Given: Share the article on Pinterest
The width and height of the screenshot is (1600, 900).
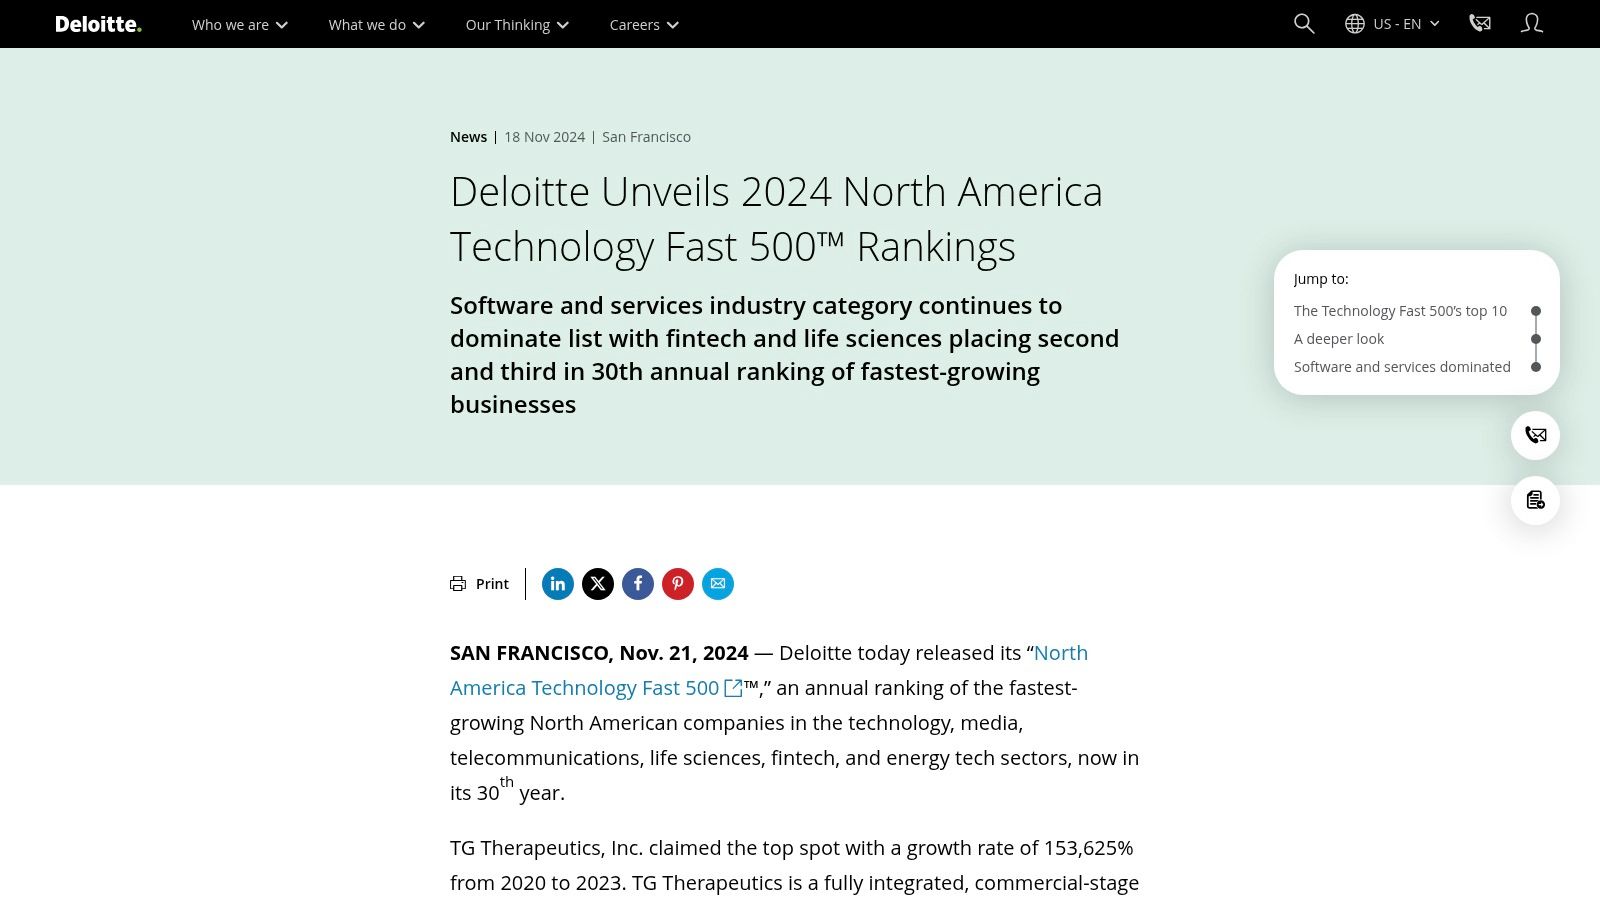Looking at the screenshot, I should [x=677, y=583].
